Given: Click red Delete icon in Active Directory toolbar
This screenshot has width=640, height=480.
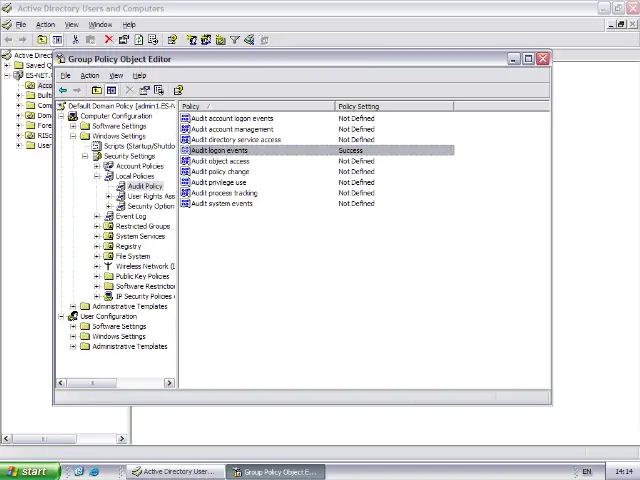Looking at the screenshot, I should tap(109, 40).
